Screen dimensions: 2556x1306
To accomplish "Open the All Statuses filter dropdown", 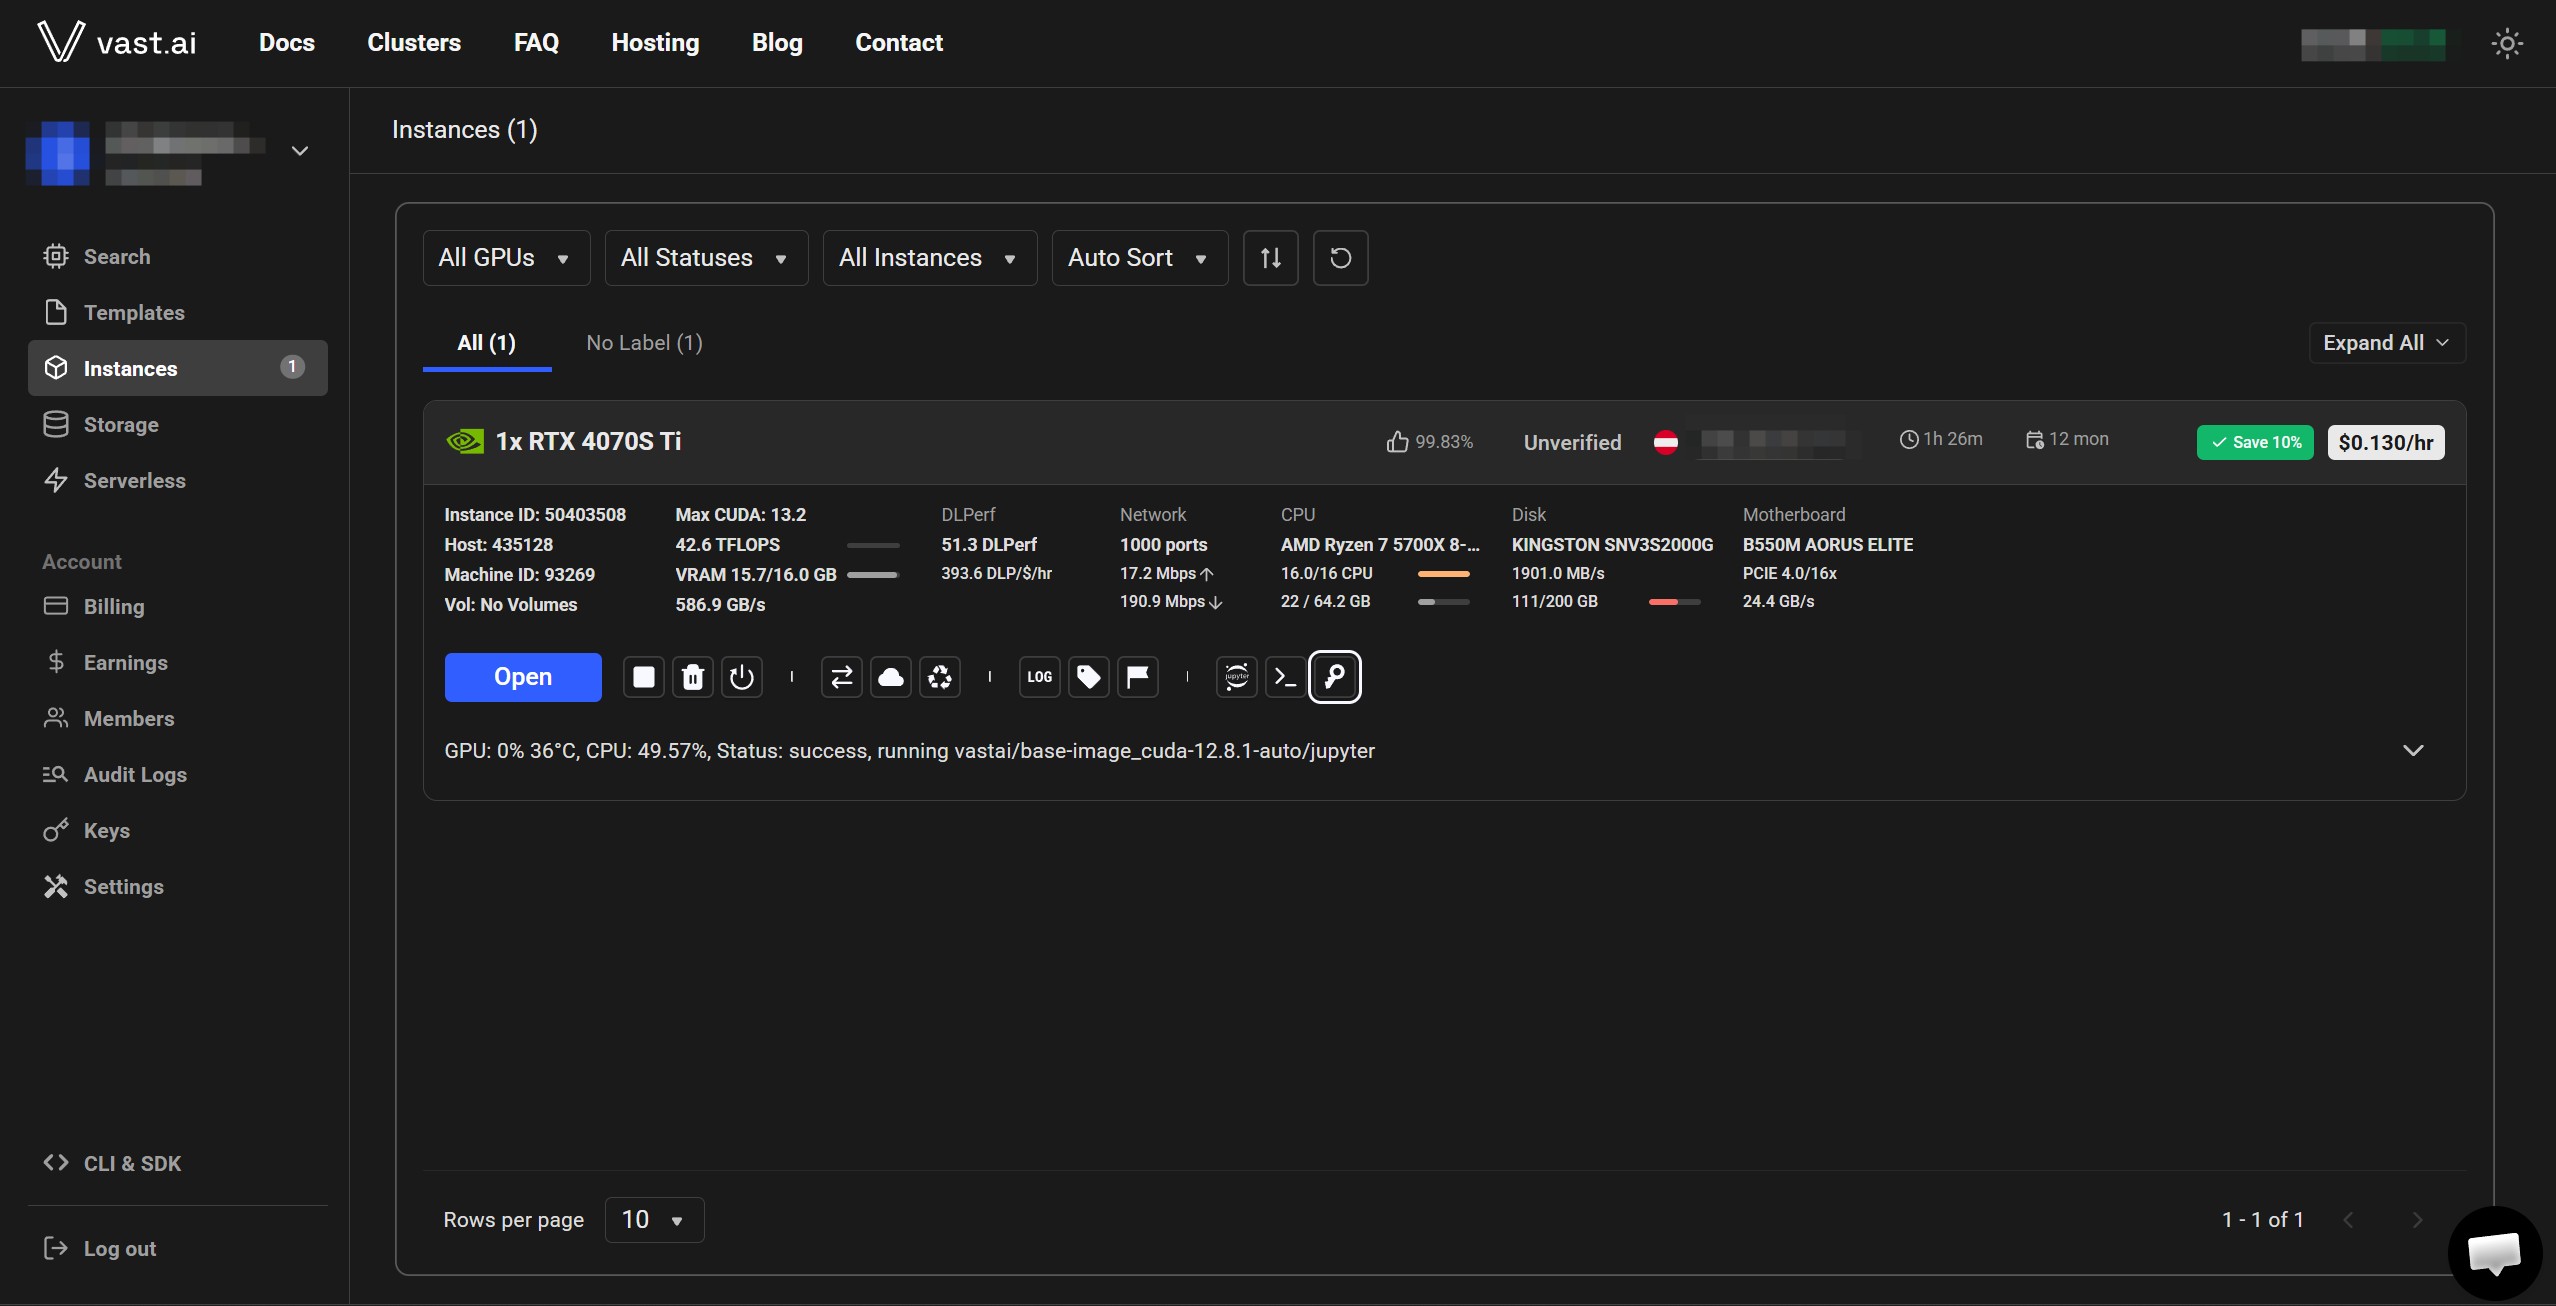I will [706, 258].
